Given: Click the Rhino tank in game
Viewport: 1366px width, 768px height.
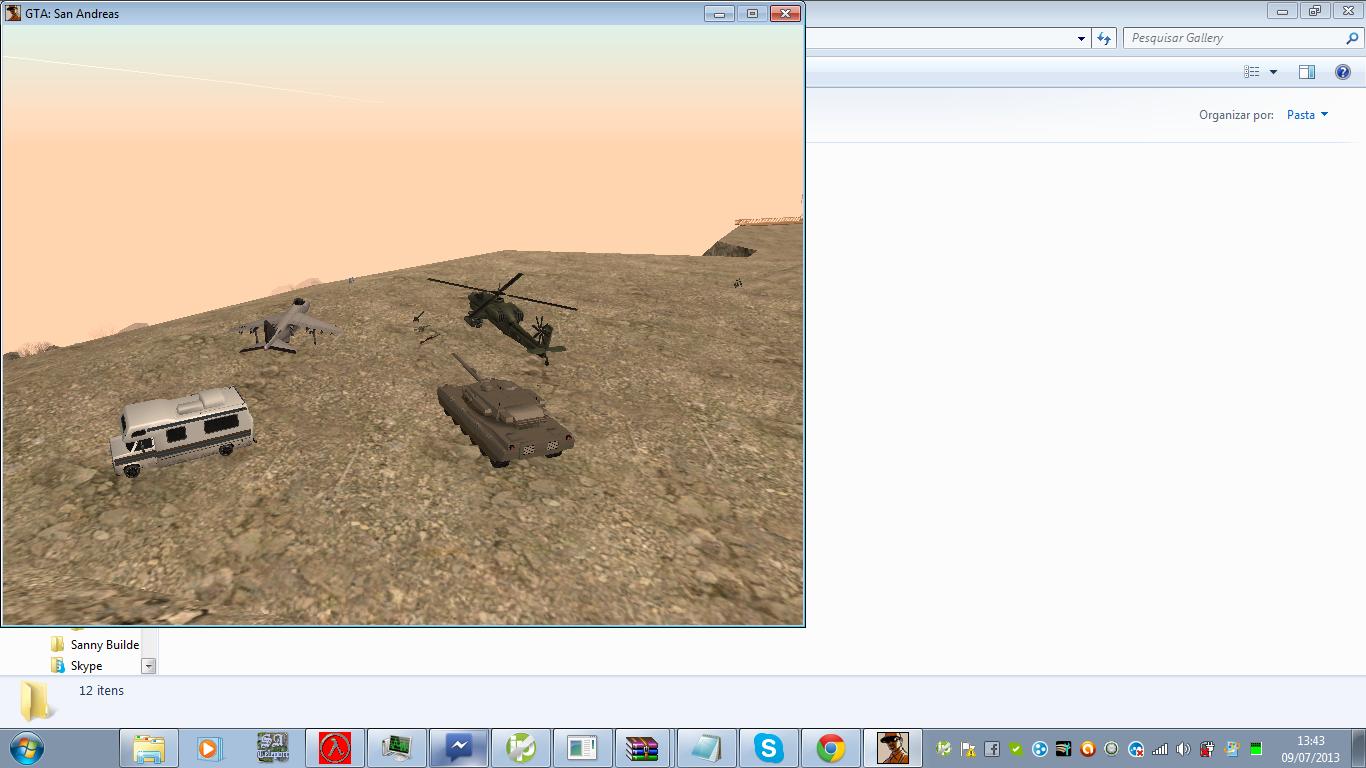Looking at the screenshot, I should [506, 412].
